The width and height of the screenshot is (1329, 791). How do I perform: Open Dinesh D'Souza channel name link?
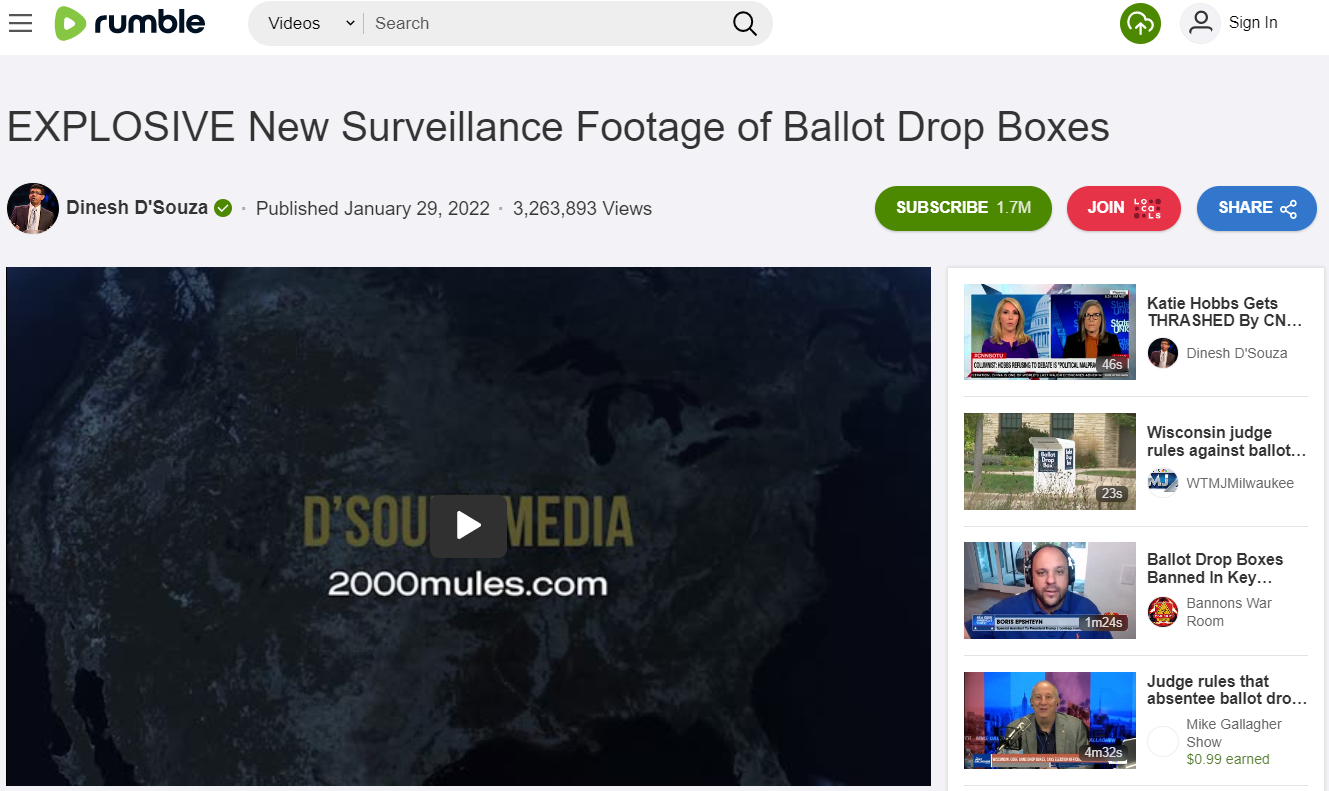[x=137, y=208]
